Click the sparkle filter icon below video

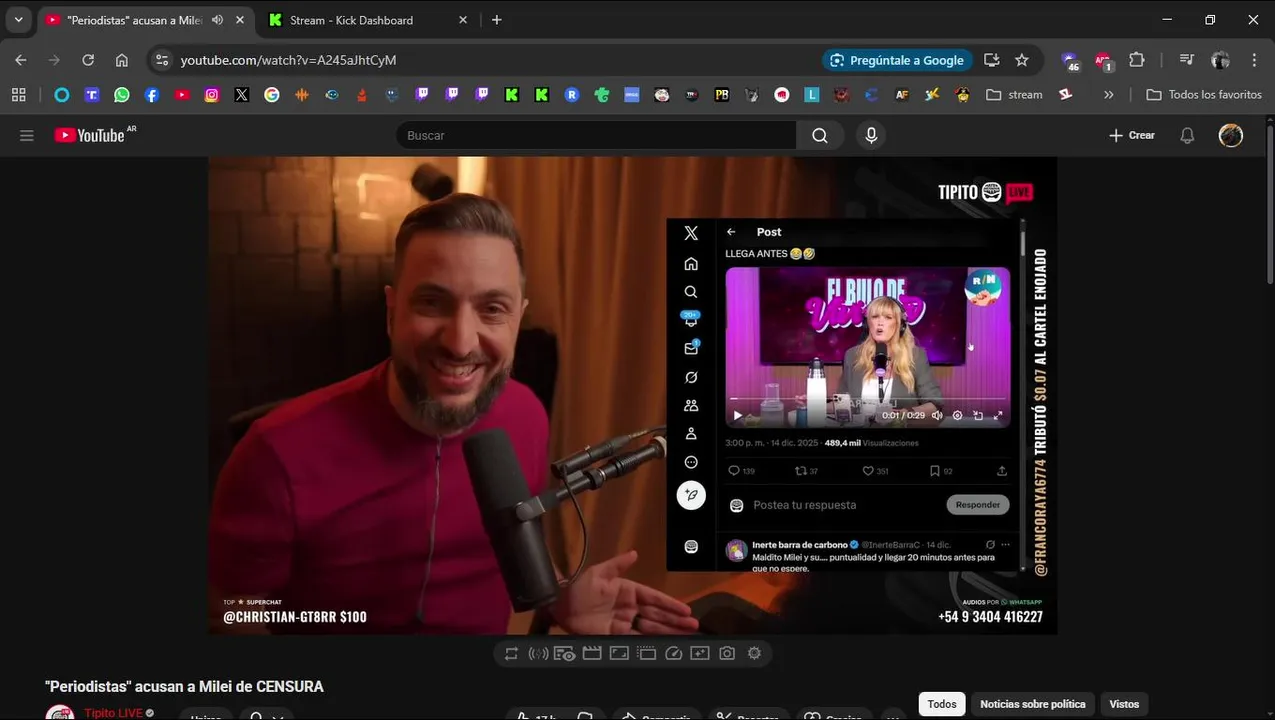[x=700, y=653]
